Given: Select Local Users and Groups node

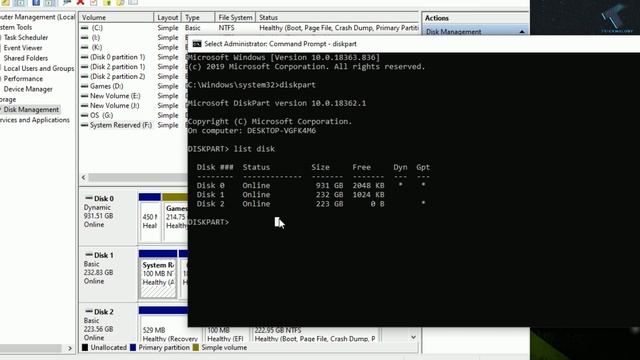Looking at the screenshot, I should (x=39, y=68).
